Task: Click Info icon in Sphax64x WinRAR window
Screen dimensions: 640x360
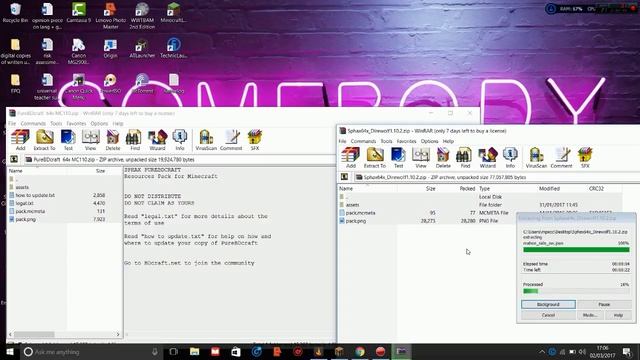Action: click(510, 158)
